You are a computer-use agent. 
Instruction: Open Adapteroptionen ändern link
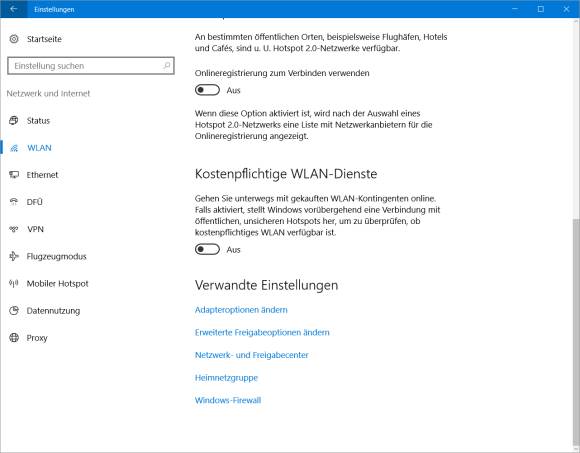click(x=241, y=310)
